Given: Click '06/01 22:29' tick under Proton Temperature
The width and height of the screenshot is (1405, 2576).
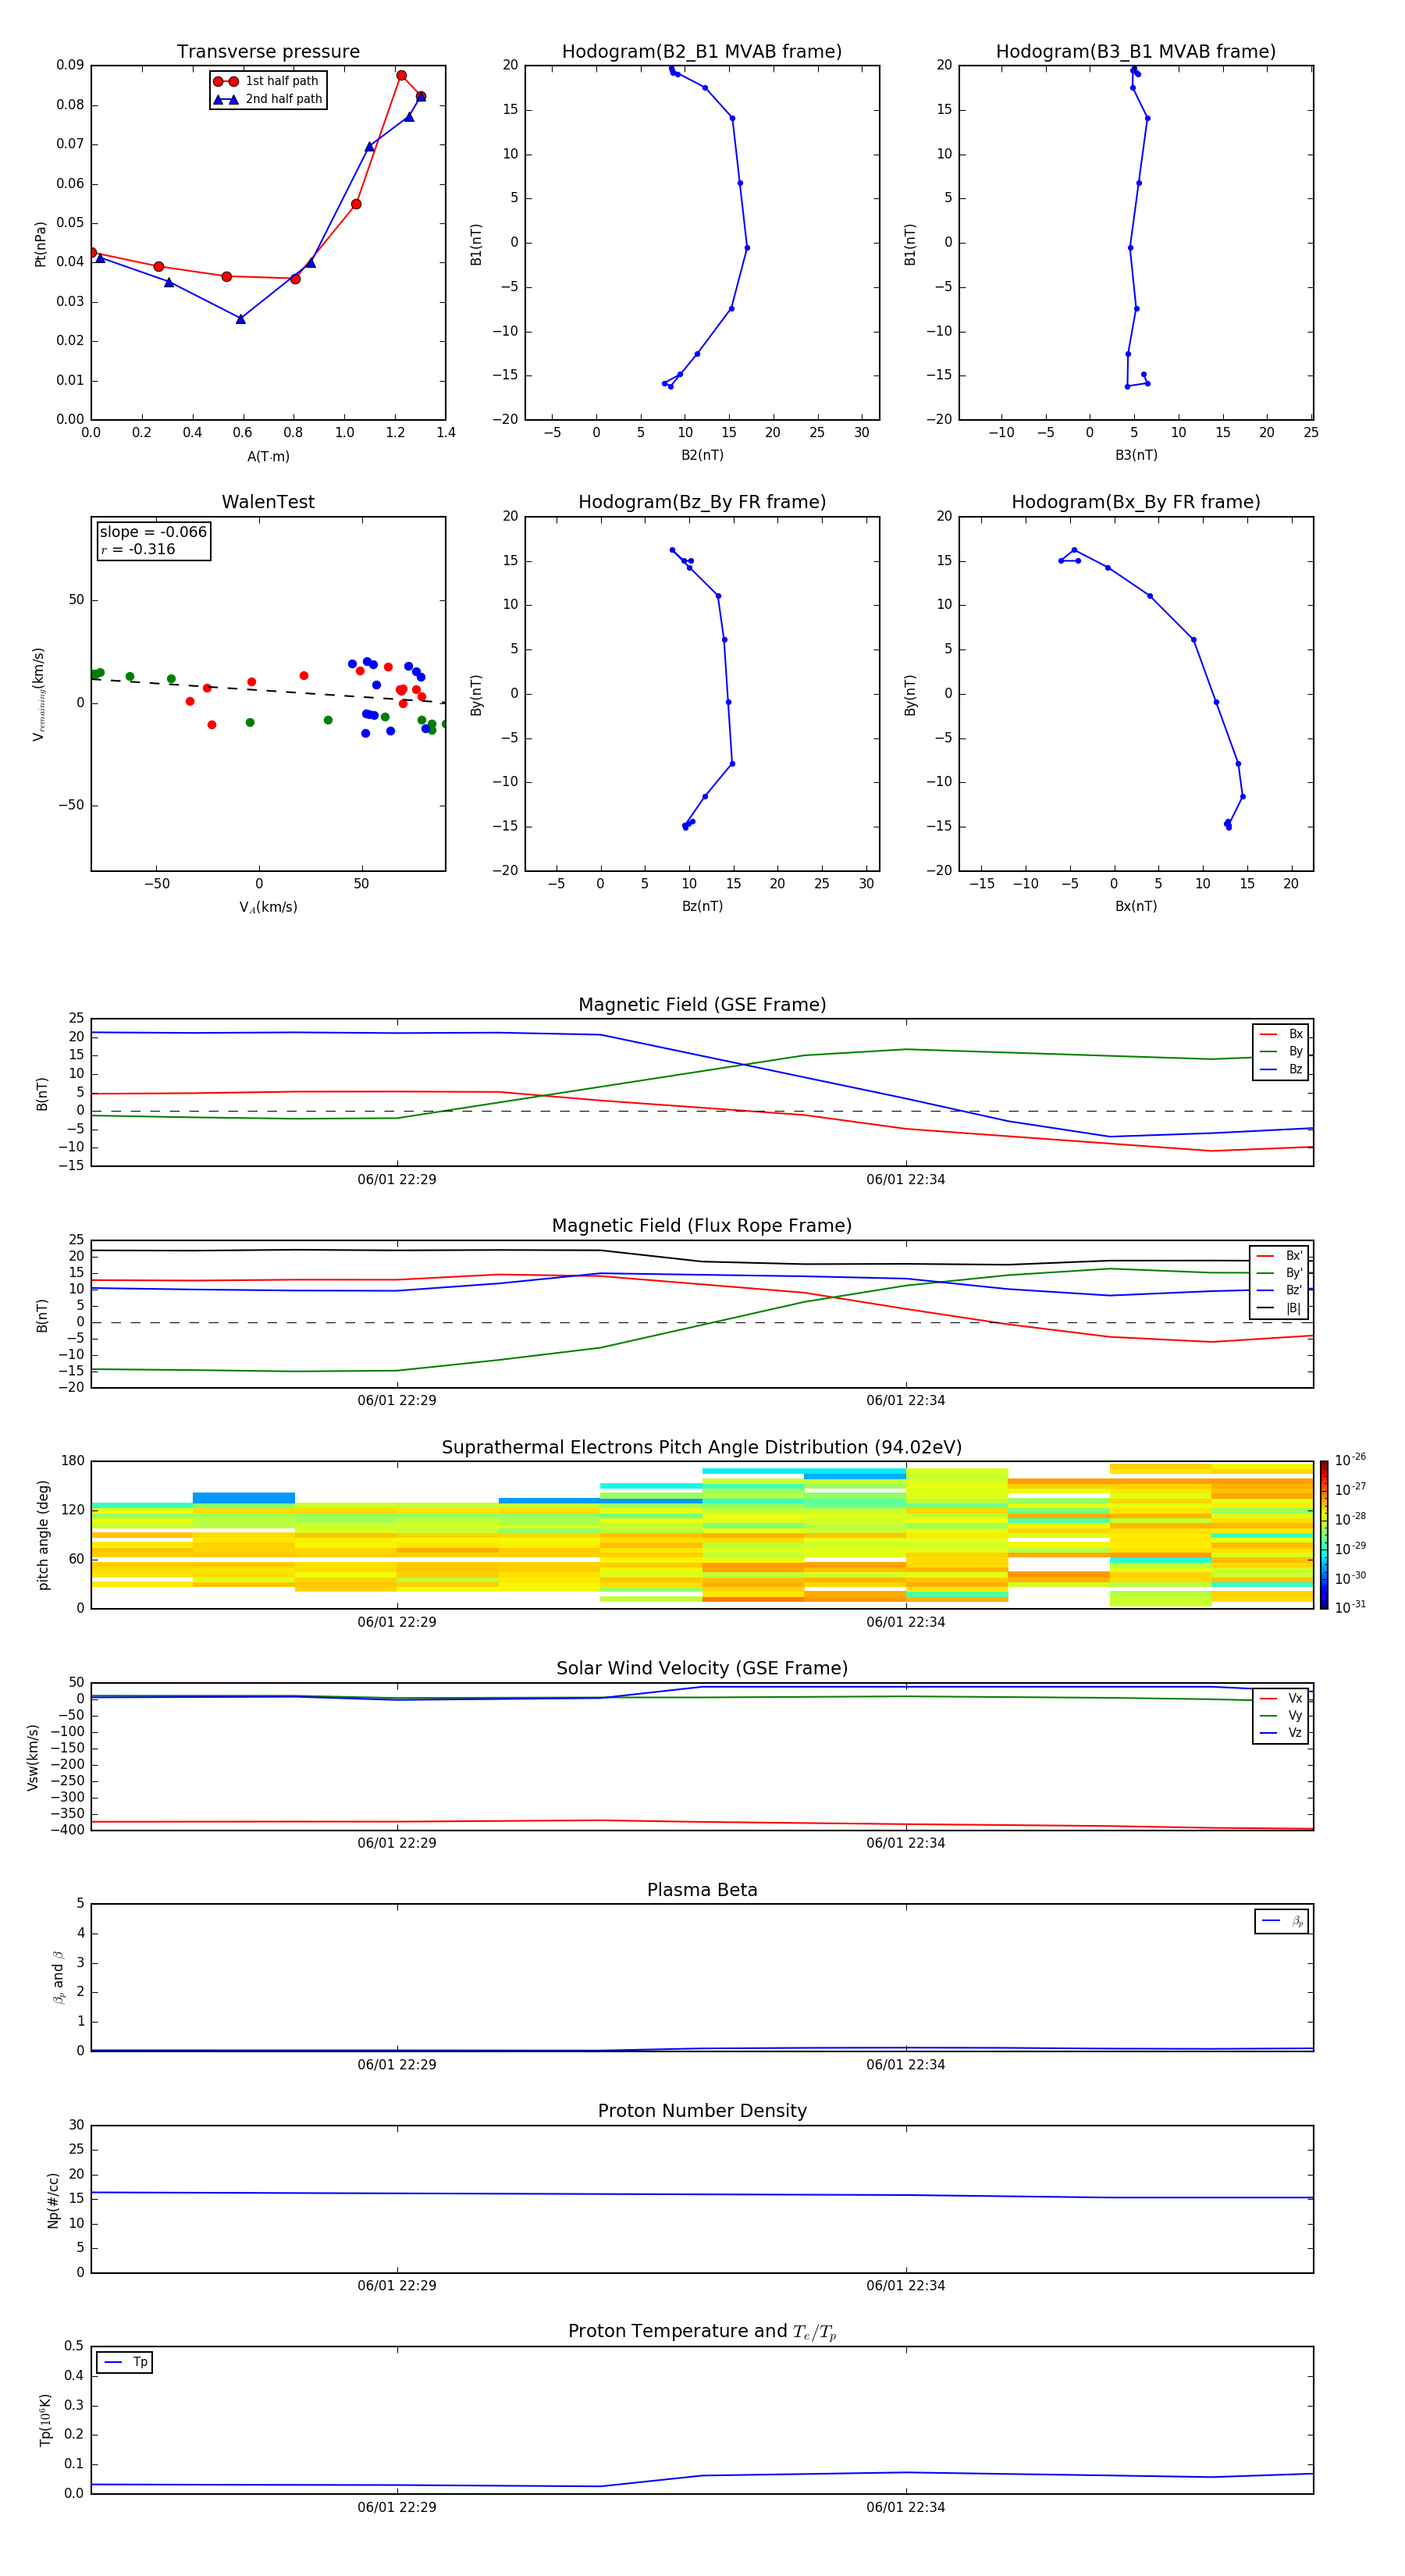Looking at the screenshot, I should coord(397,2507).
